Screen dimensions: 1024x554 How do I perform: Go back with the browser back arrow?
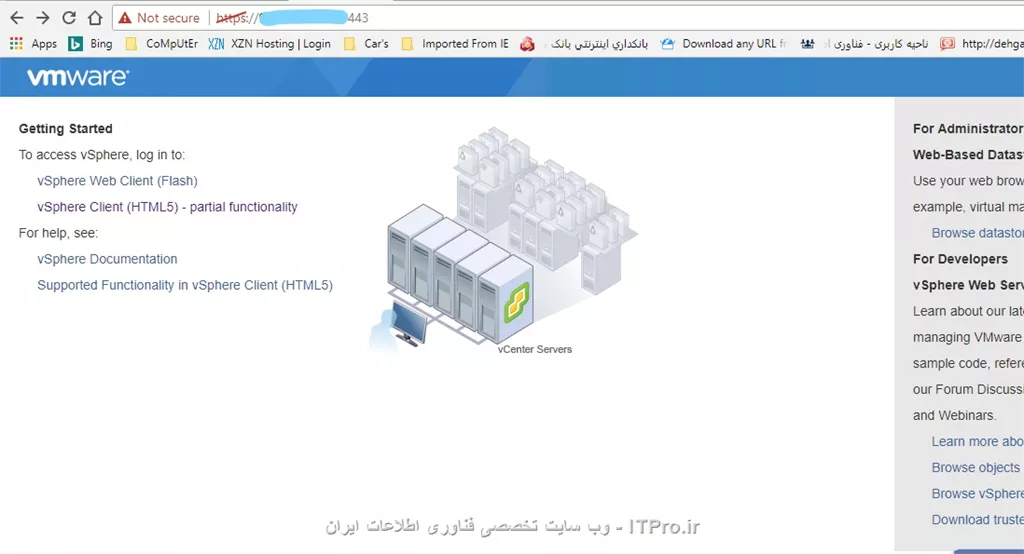point(17,18)
